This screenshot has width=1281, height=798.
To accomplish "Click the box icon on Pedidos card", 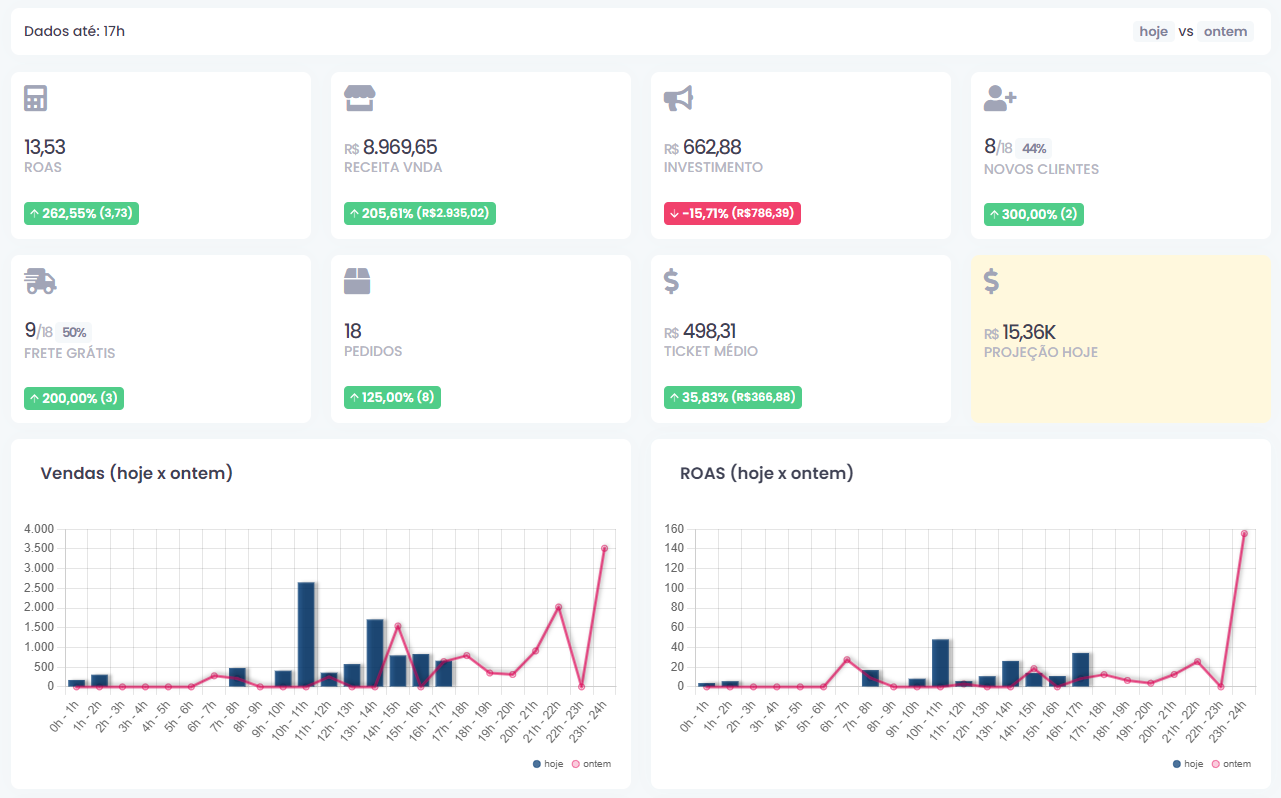I will (357, 282).
